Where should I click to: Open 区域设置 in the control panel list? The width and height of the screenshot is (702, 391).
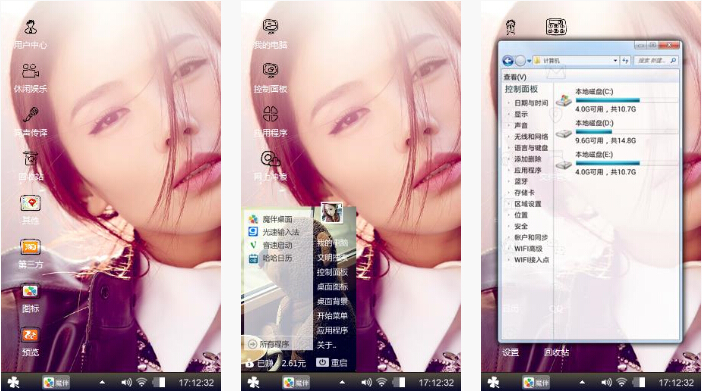tap(528, 204)
